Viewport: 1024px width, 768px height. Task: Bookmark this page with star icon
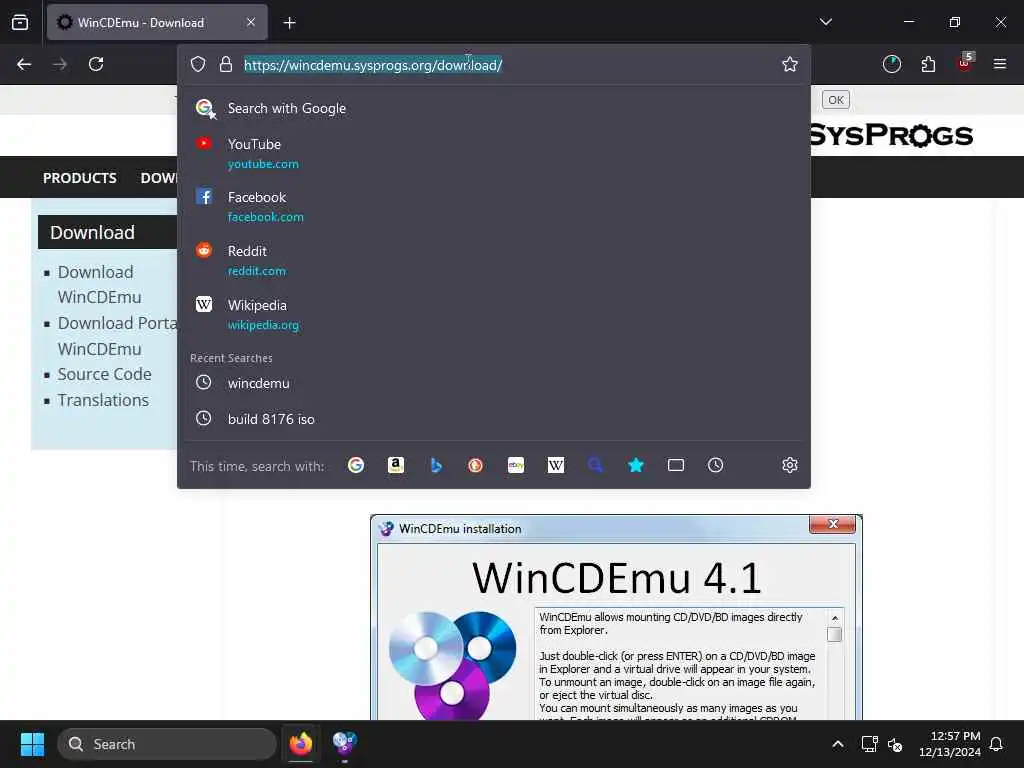(x=790, y=64)
